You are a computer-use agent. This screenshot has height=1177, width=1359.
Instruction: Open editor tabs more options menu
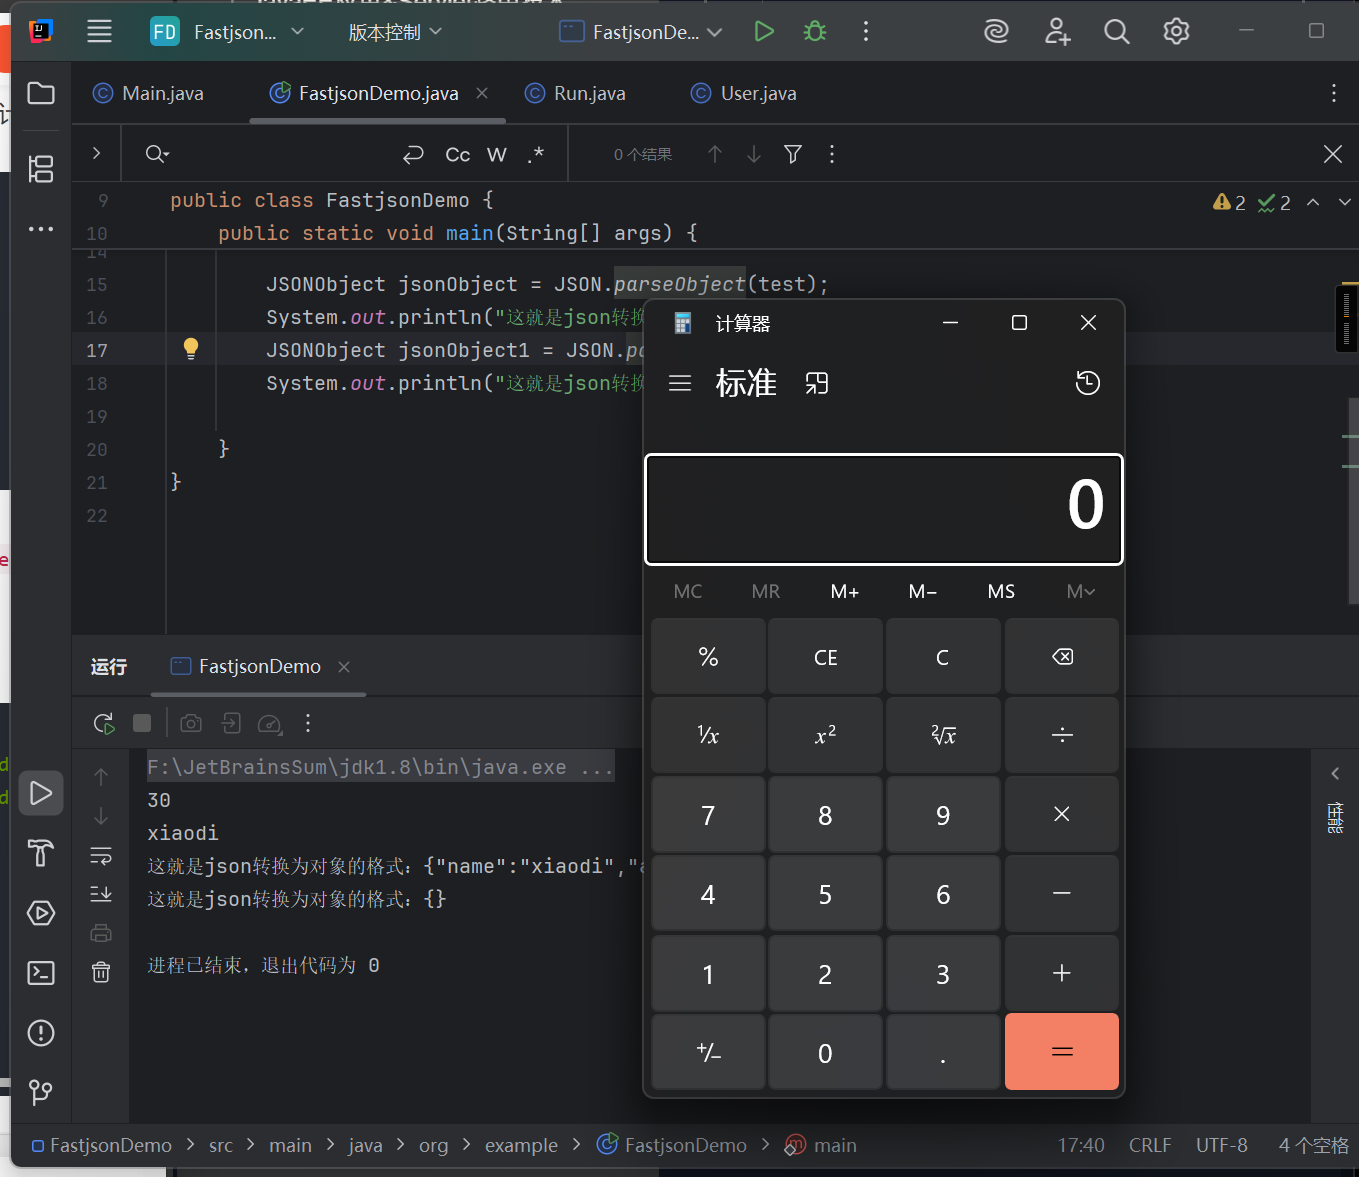click(1333, 93)
